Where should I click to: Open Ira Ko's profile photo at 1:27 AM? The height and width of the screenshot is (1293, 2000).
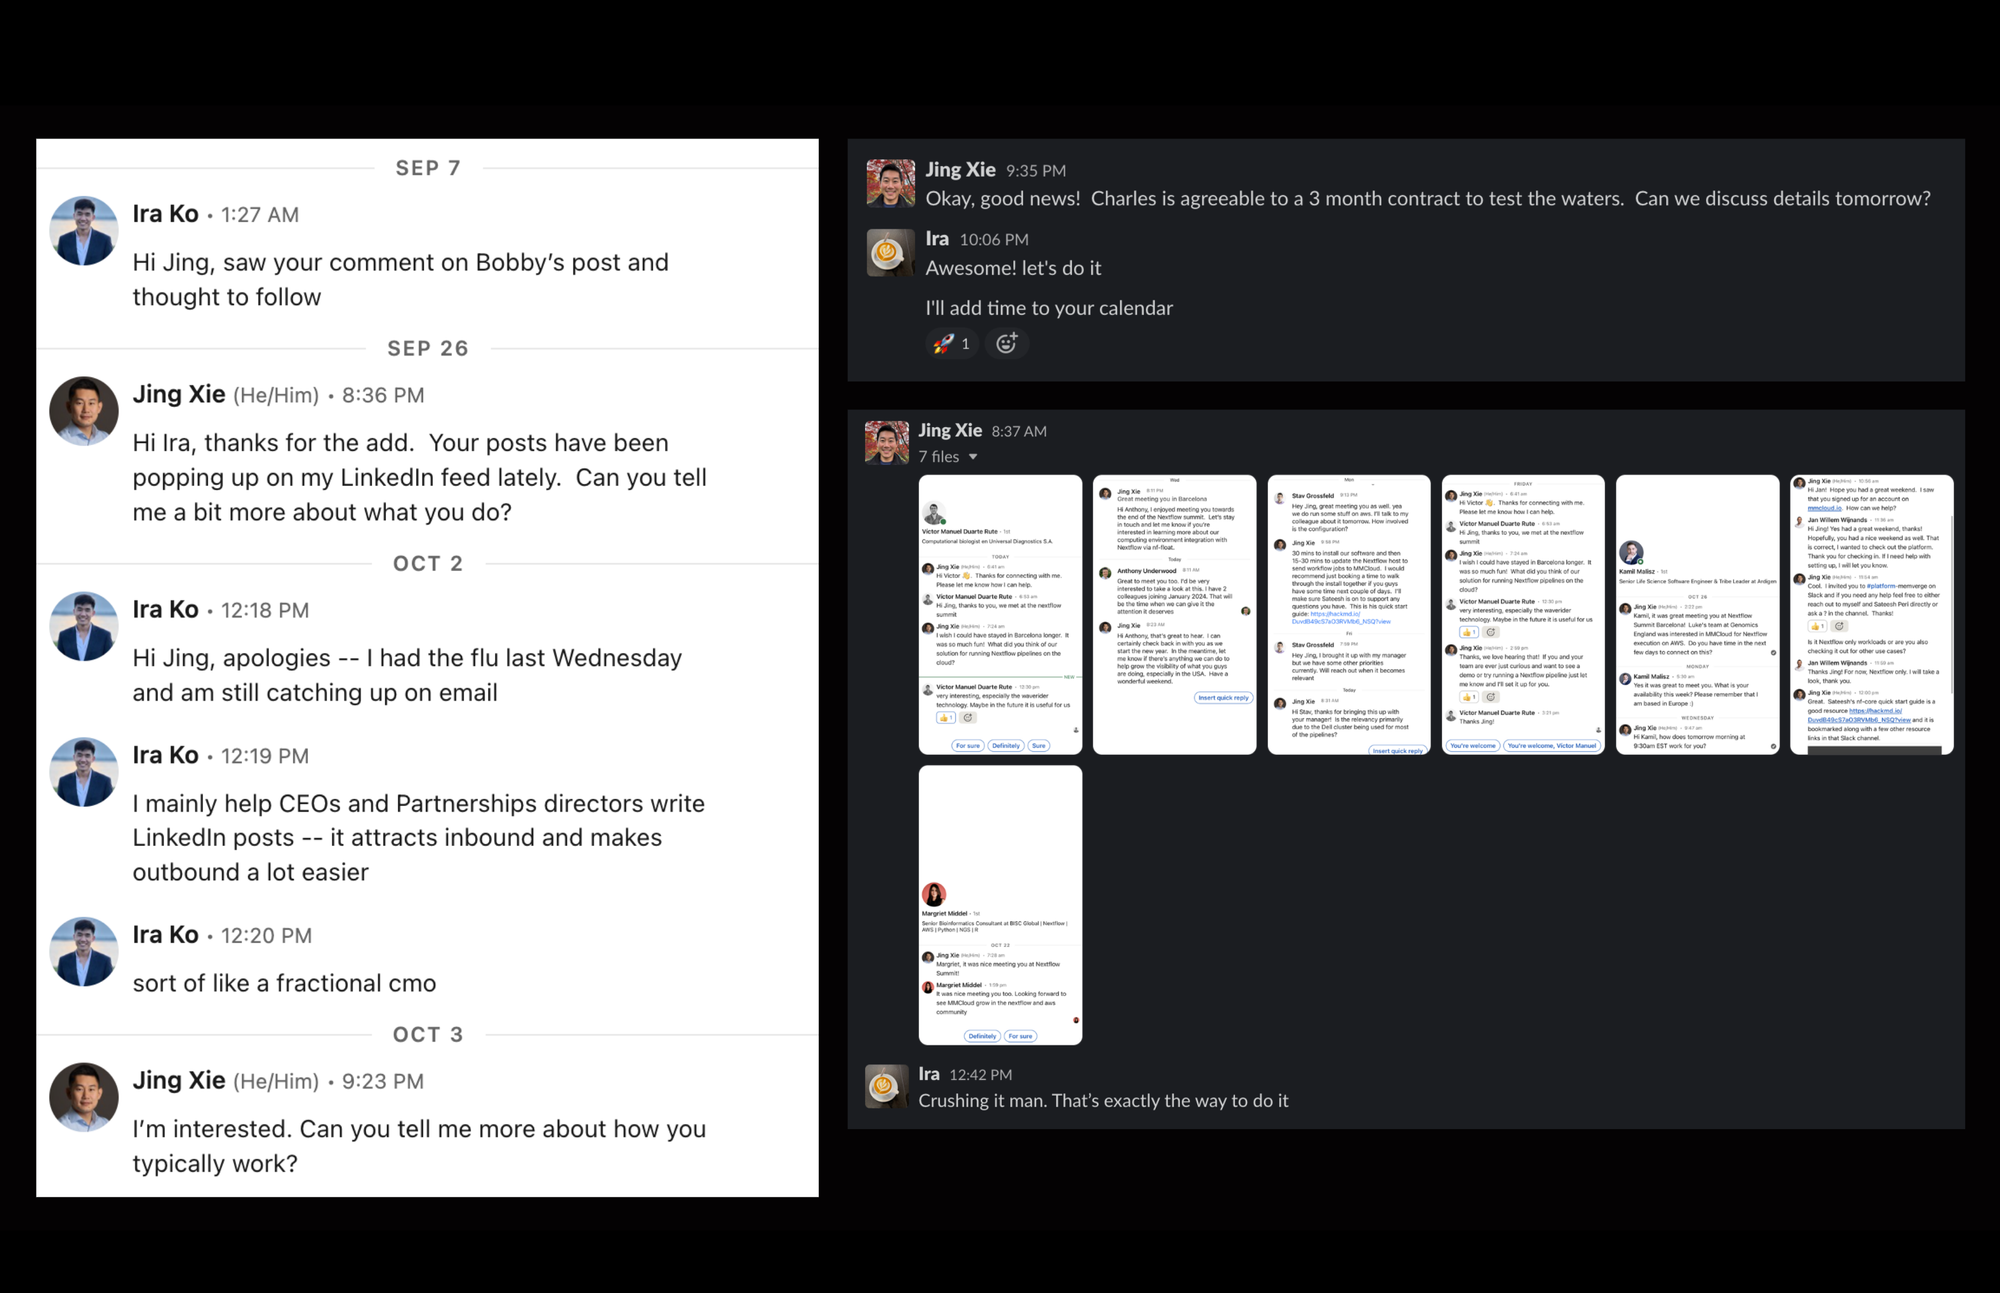tap(84, 231)
